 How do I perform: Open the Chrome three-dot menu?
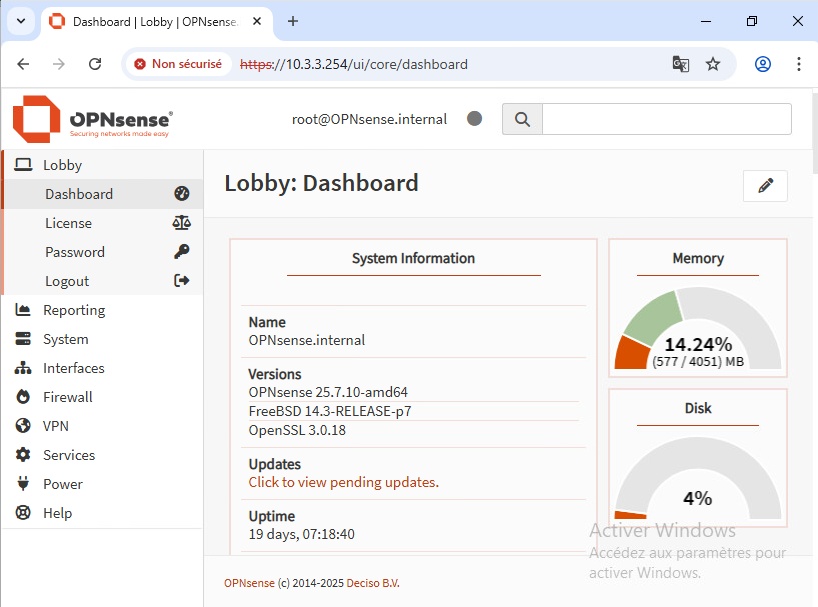pos(799,64)
